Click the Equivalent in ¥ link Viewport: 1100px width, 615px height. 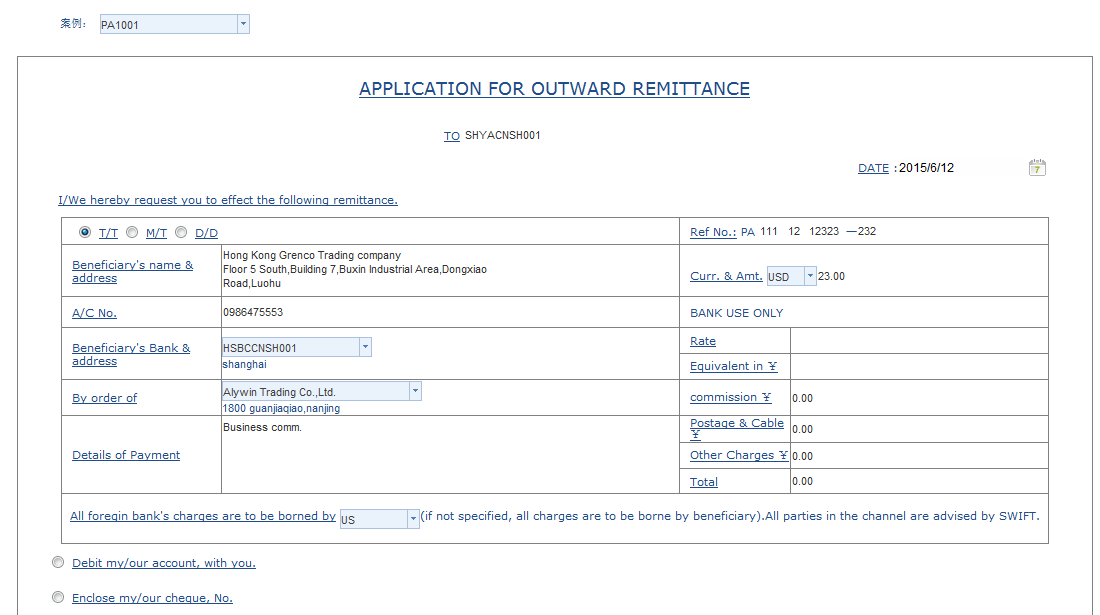coord(733,366)
